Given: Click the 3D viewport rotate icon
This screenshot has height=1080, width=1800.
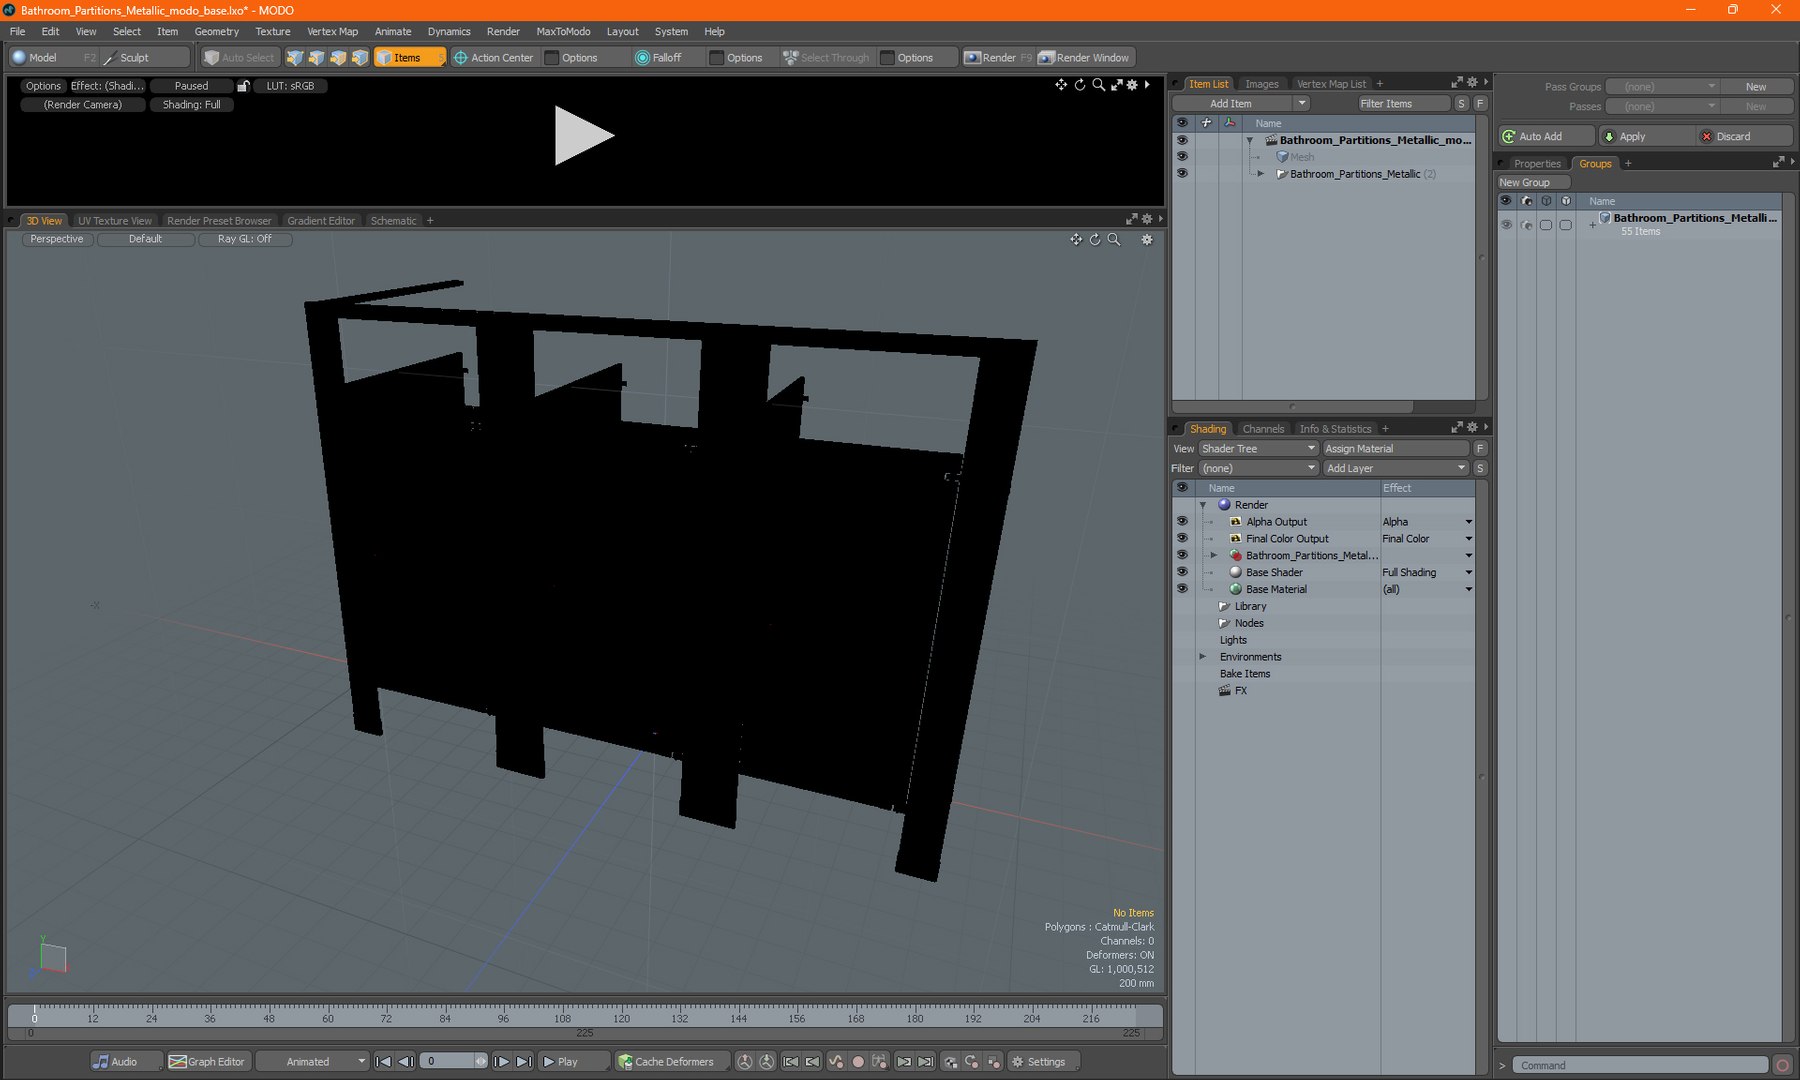Looking at the screenshot, I should (x=1095, y=239).
